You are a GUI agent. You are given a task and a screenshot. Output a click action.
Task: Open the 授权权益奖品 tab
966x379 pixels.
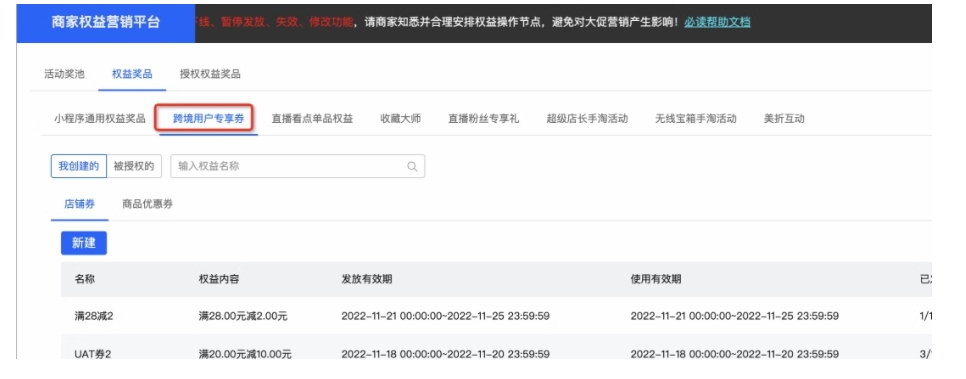pyautogui.click(x=210, y=75)
